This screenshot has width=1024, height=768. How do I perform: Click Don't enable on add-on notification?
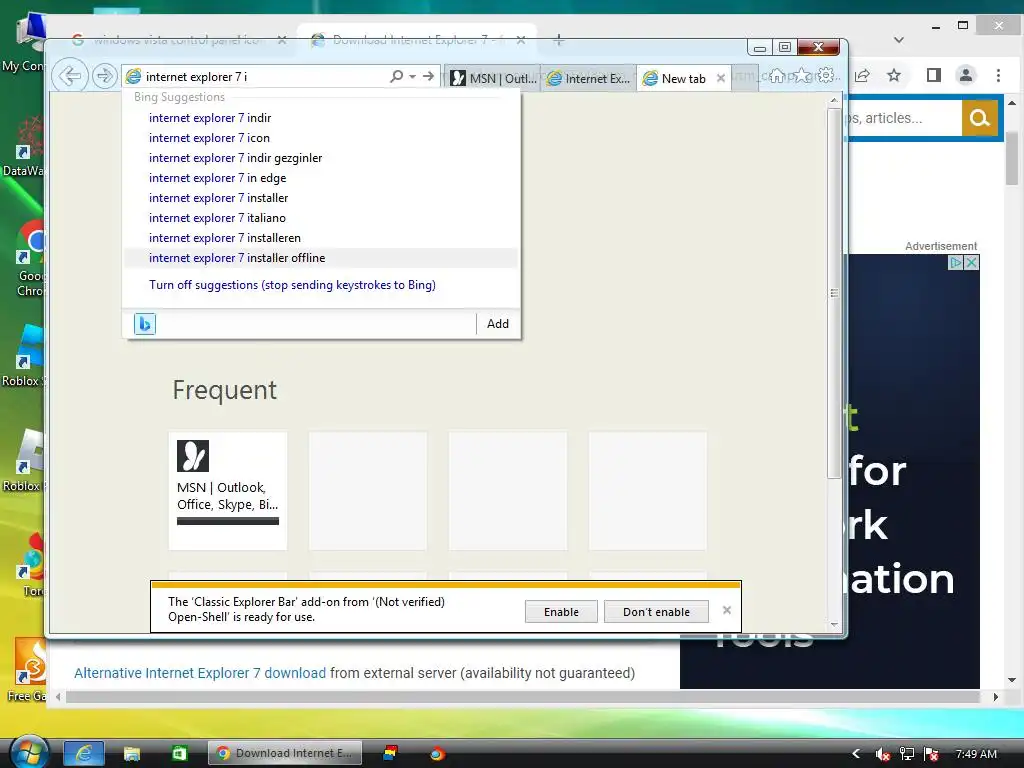point(656,612)
